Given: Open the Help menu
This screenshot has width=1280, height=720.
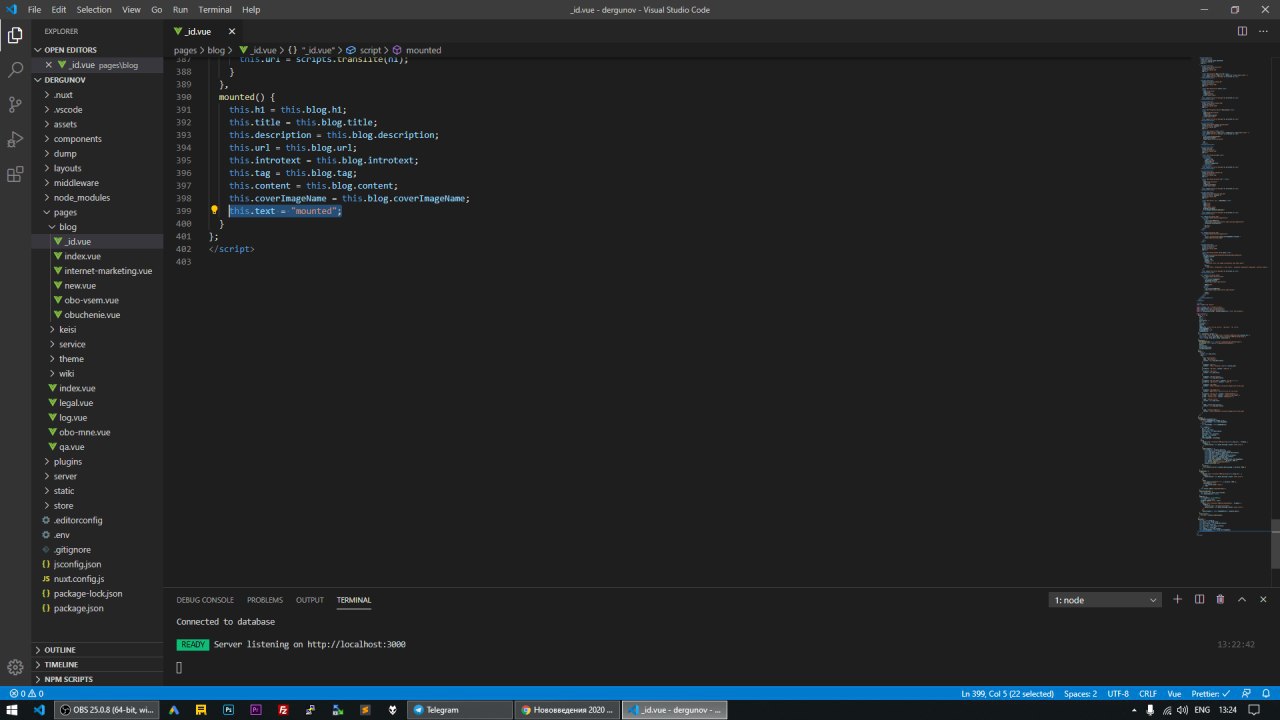Looking at the screenshot, I should click(251, 9).
